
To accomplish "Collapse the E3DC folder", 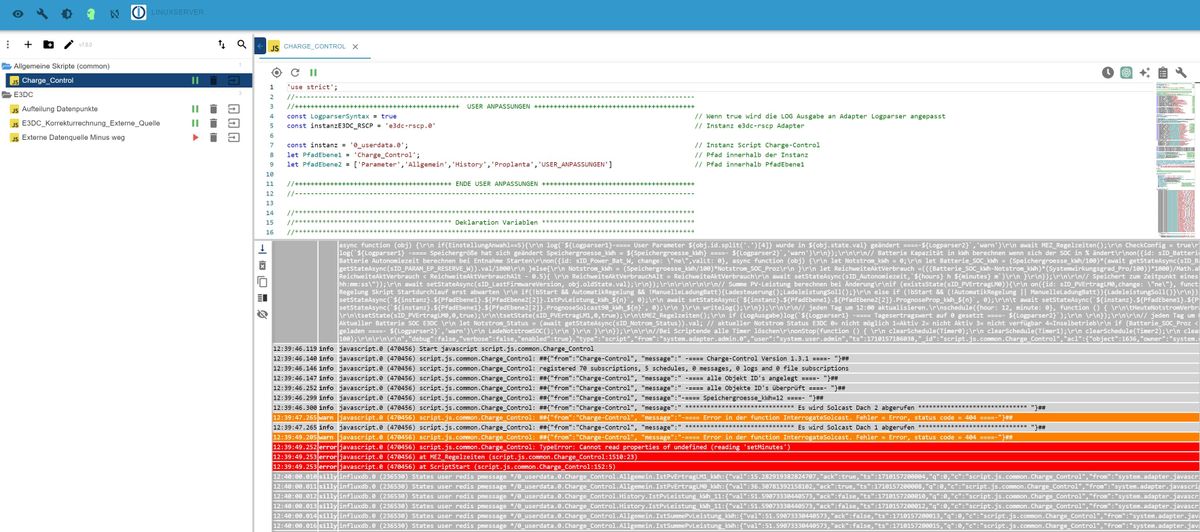I will click(x=18, y=94).
